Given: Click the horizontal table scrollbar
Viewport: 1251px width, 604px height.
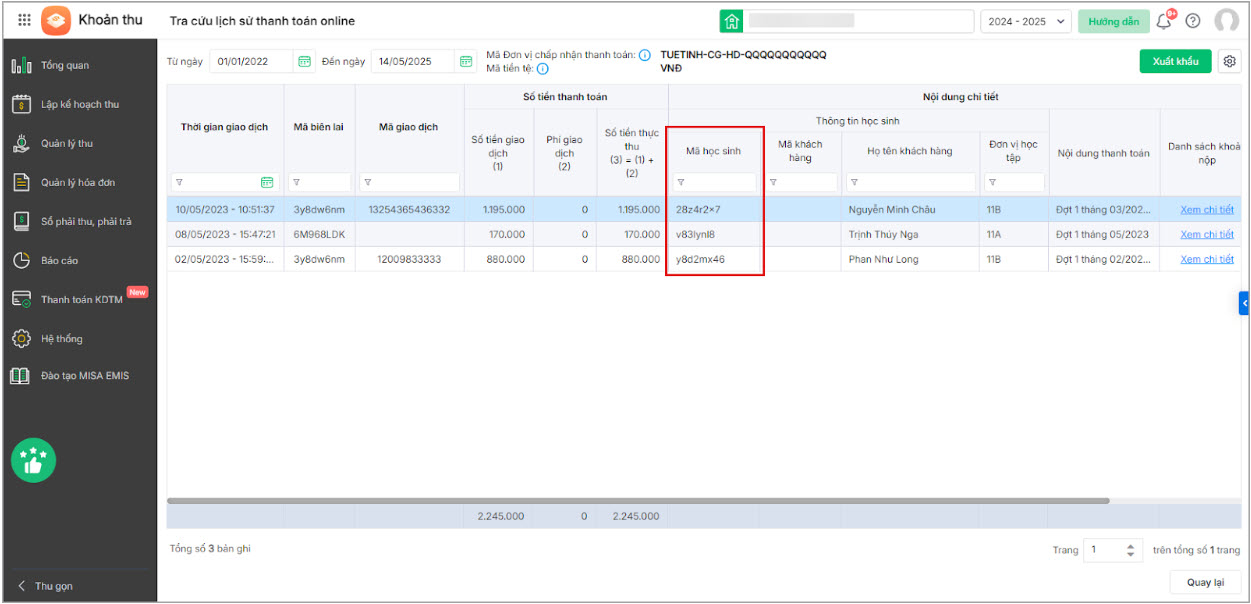Looking at the screenshot, I should click(x=638, y=500).
